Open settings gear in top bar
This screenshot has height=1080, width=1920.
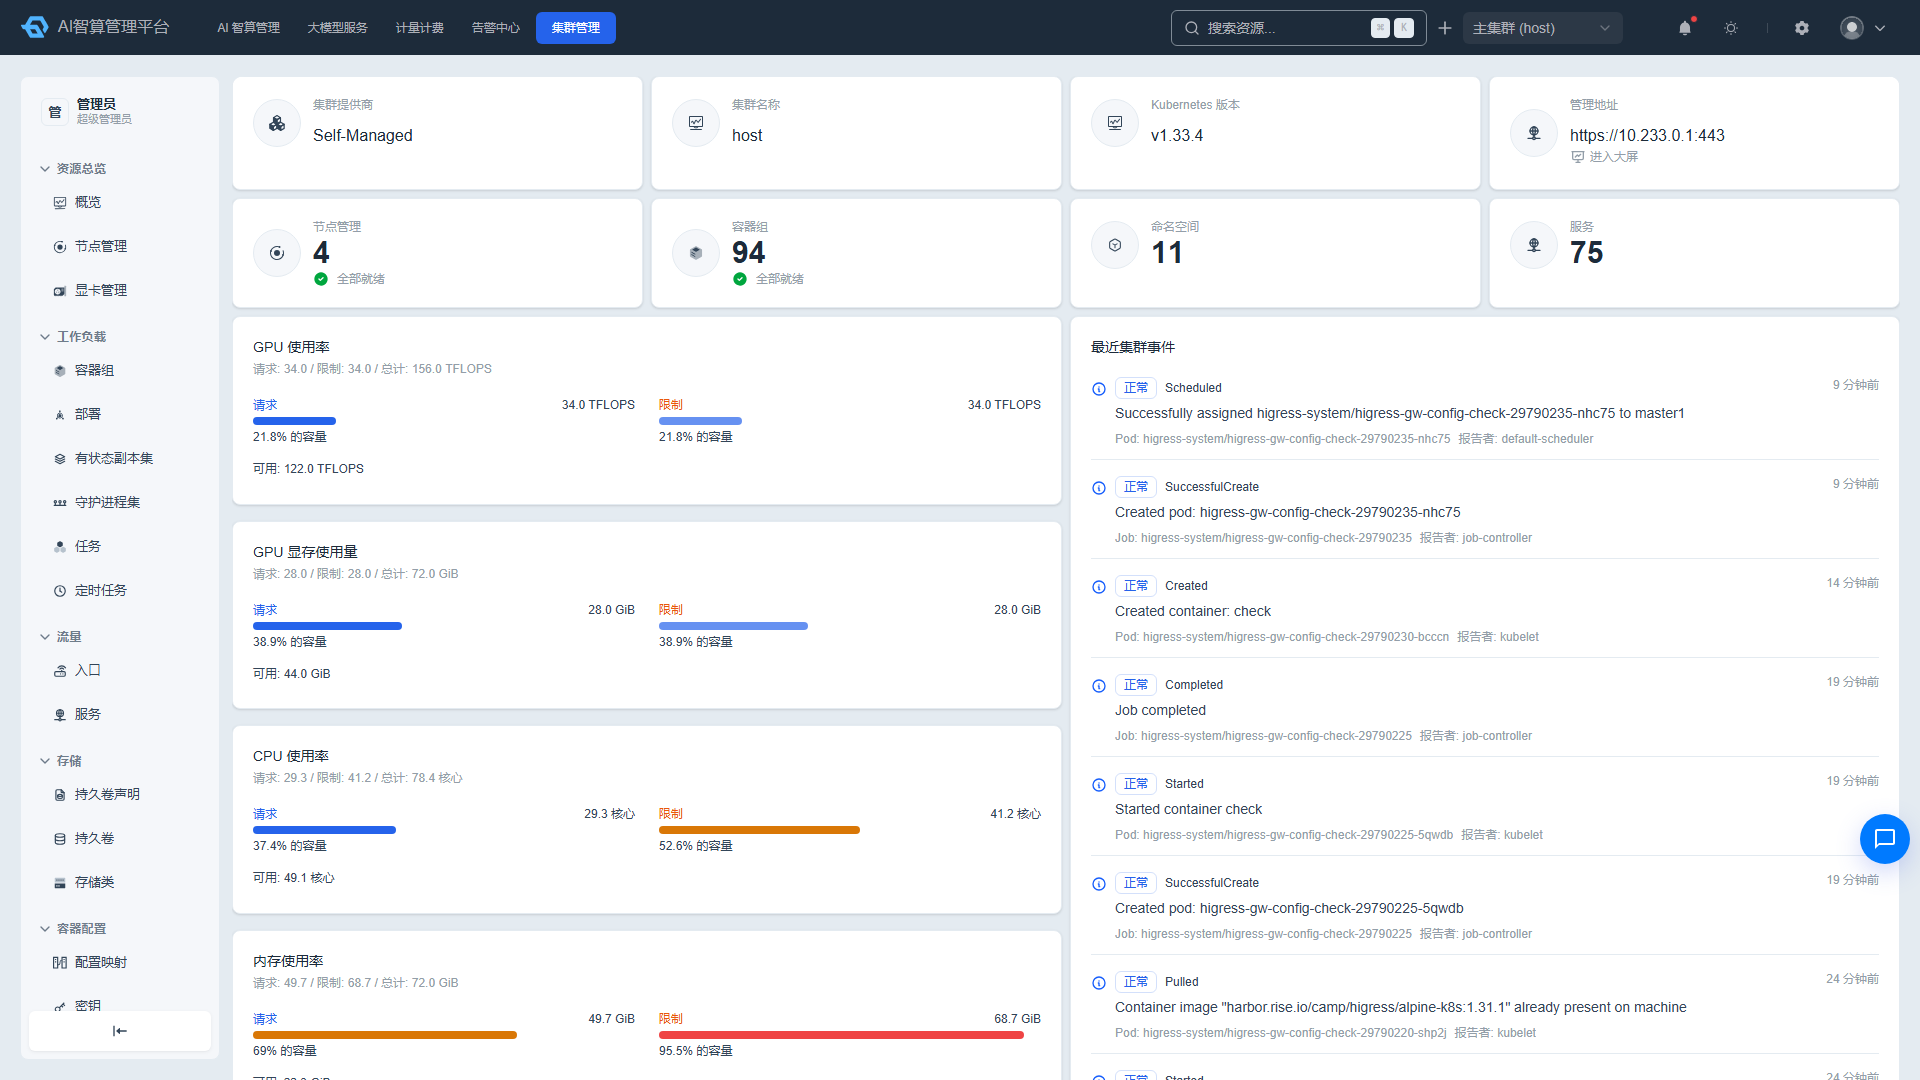[x=1802, y=28]
